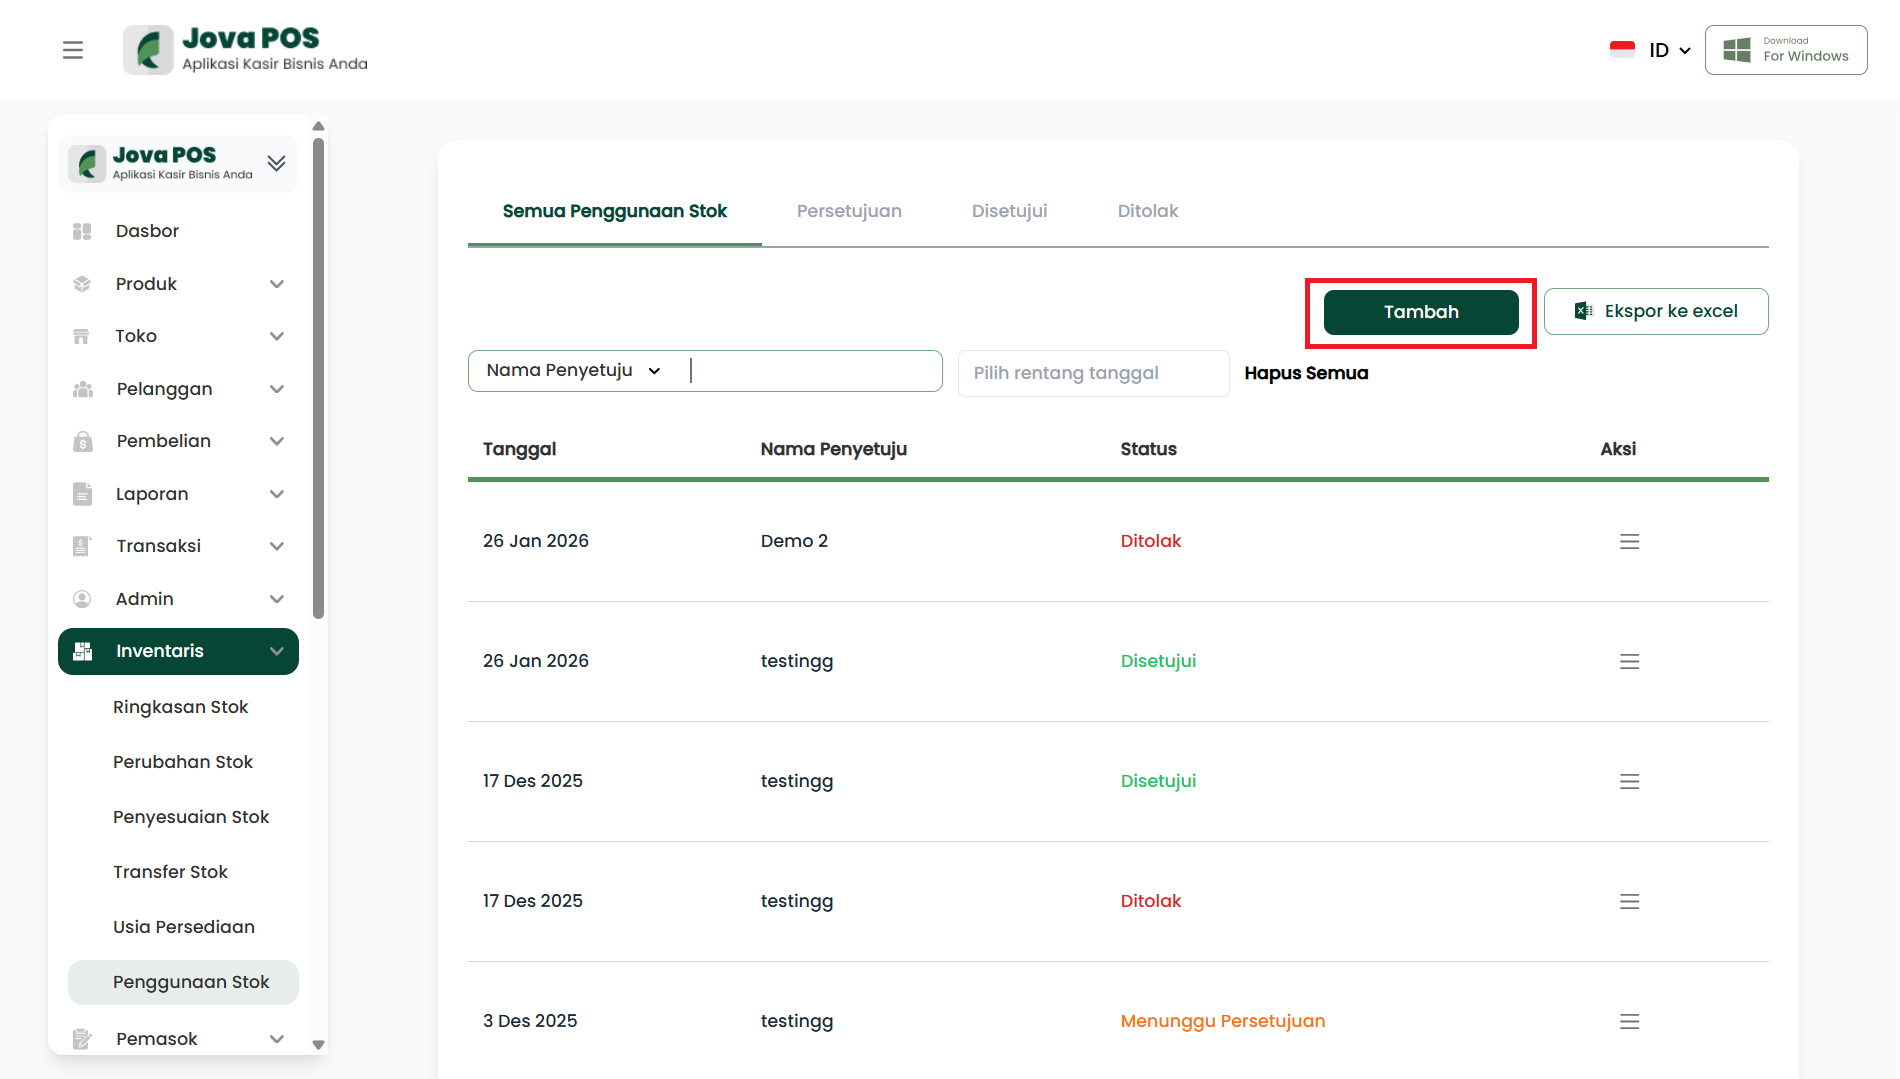Switch to the Ditolak tab
The image size is (1900, 1079).
[1147, 211]
